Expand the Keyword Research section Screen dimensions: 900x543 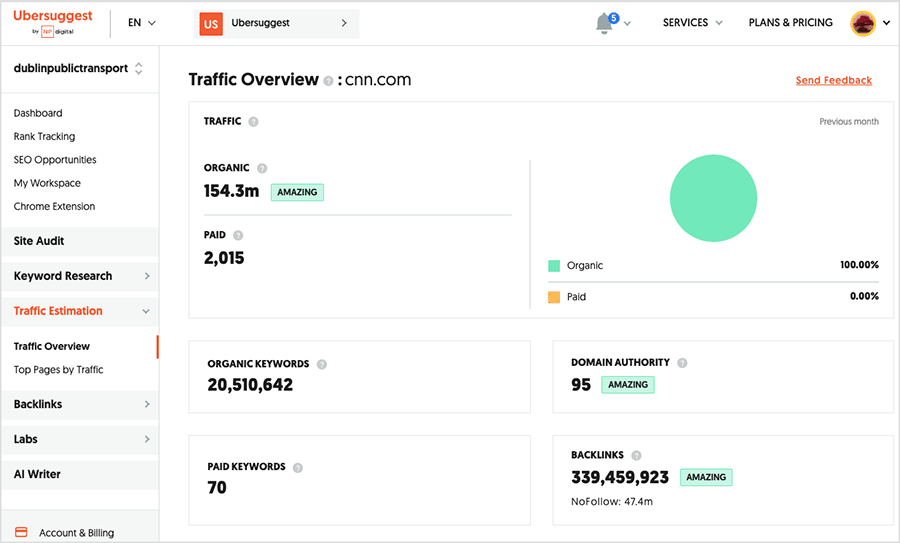80,276
